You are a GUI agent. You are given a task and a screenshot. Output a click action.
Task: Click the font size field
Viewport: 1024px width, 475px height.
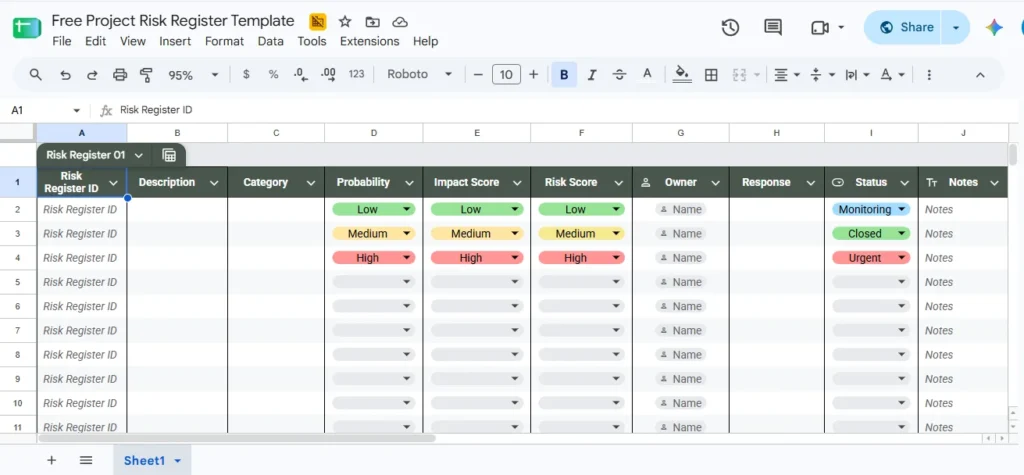click(x=506, y=74)
